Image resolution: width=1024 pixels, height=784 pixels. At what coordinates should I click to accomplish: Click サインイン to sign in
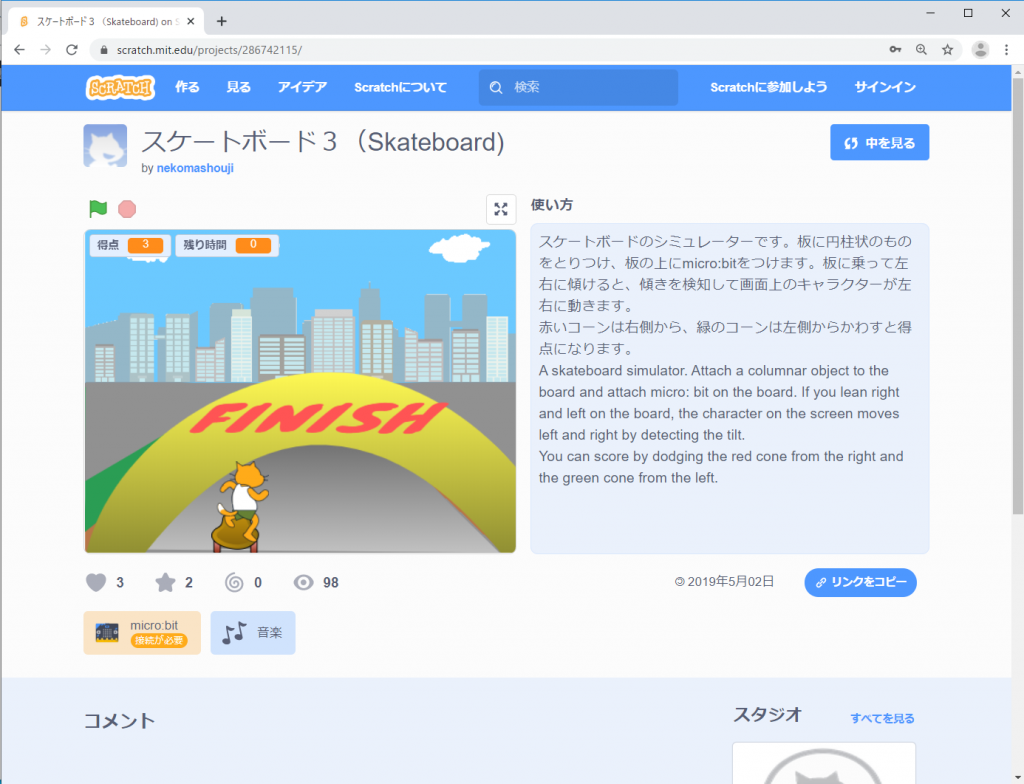884,87
